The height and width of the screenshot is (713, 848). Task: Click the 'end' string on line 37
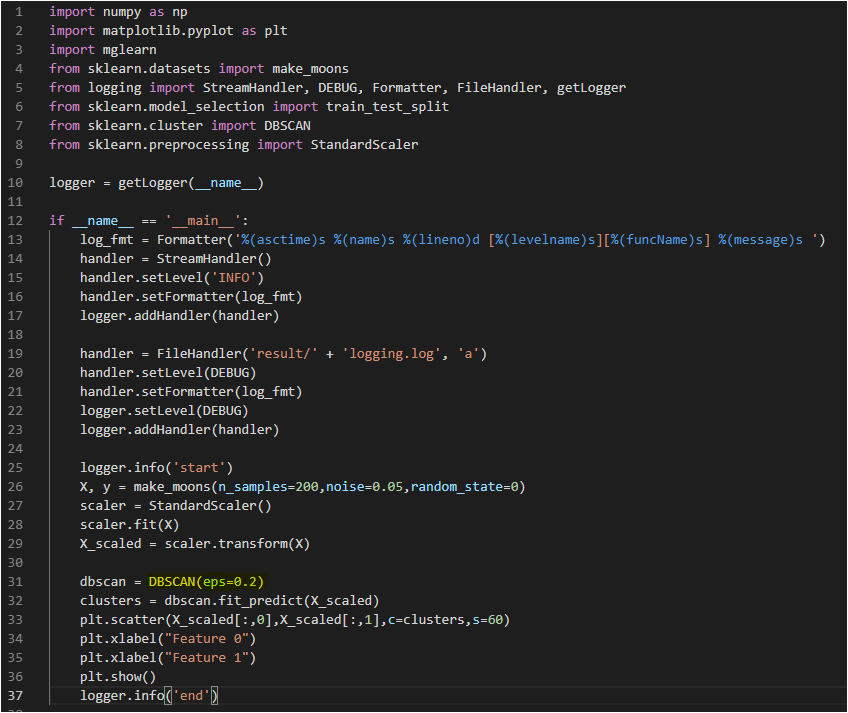pos(191,696)
